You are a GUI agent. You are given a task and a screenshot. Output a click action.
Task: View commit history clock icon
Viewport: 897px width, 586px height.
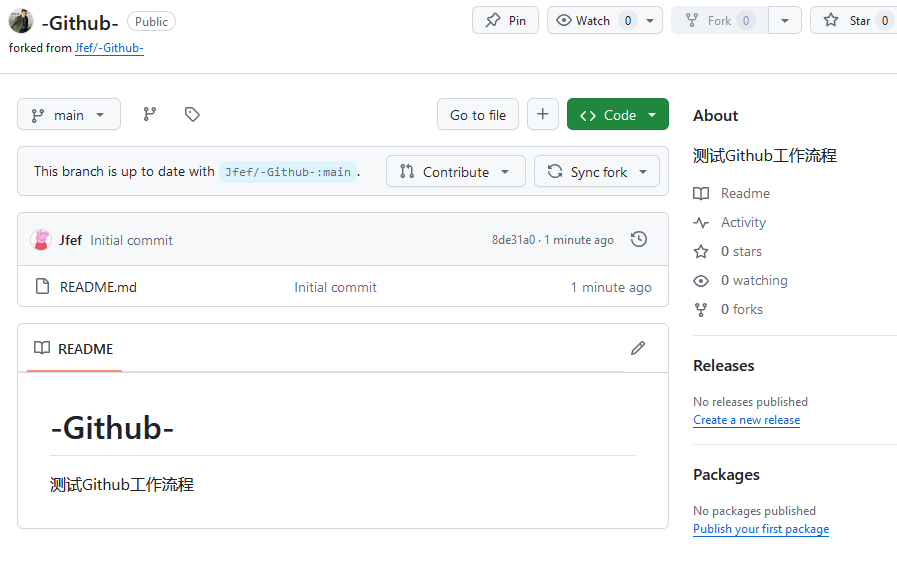click(x=639, y=239)
